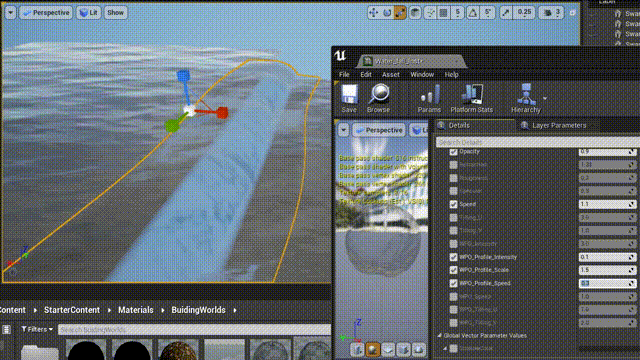Screen dimensions: 640x360
Task: Click the main viewport Perspective button
Action: coord(46,13)
